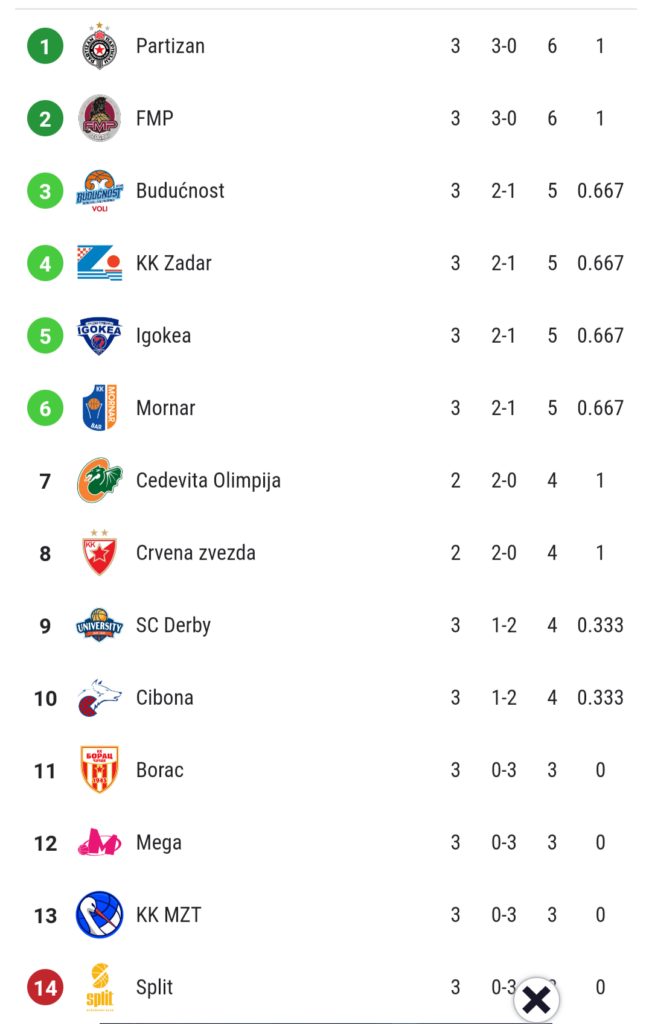Click the green rank 1 badge
The width and height of the screenshot is (652, 1024).
[45, 46]
